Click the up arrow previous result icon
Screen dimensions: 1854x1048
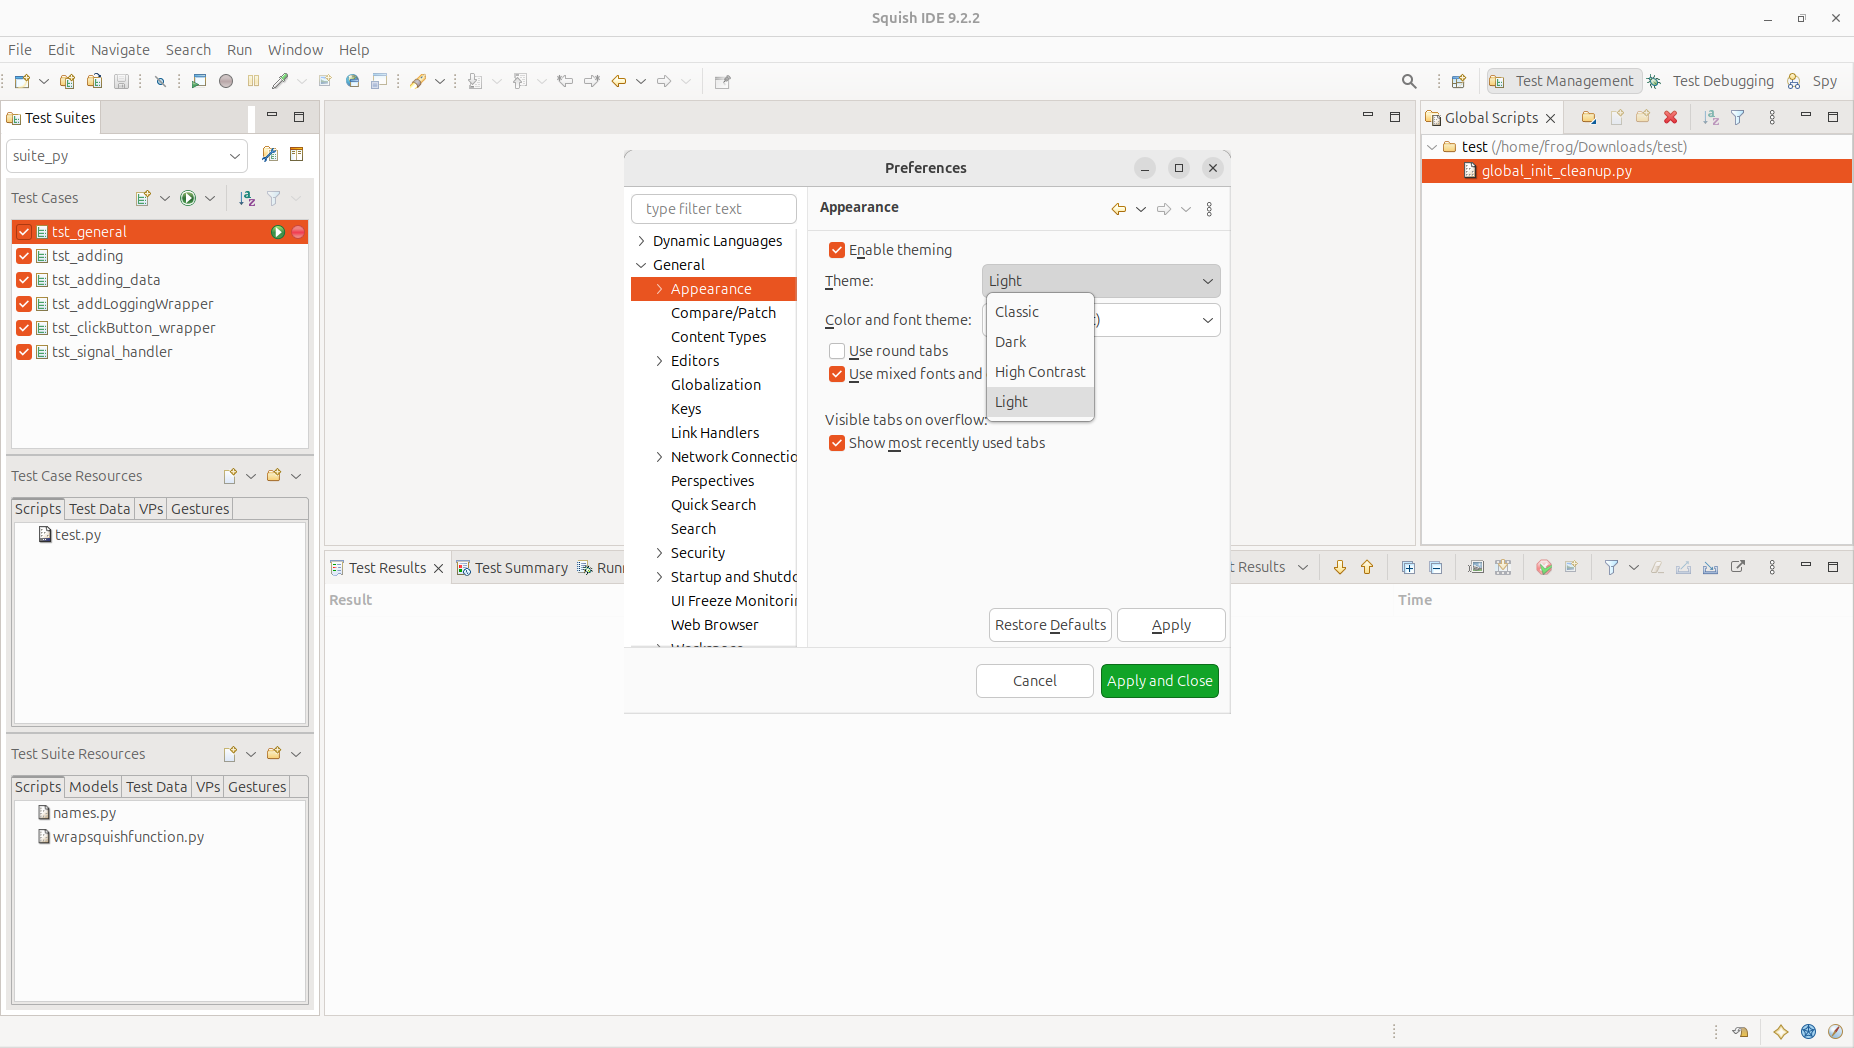coord(1367,567)
